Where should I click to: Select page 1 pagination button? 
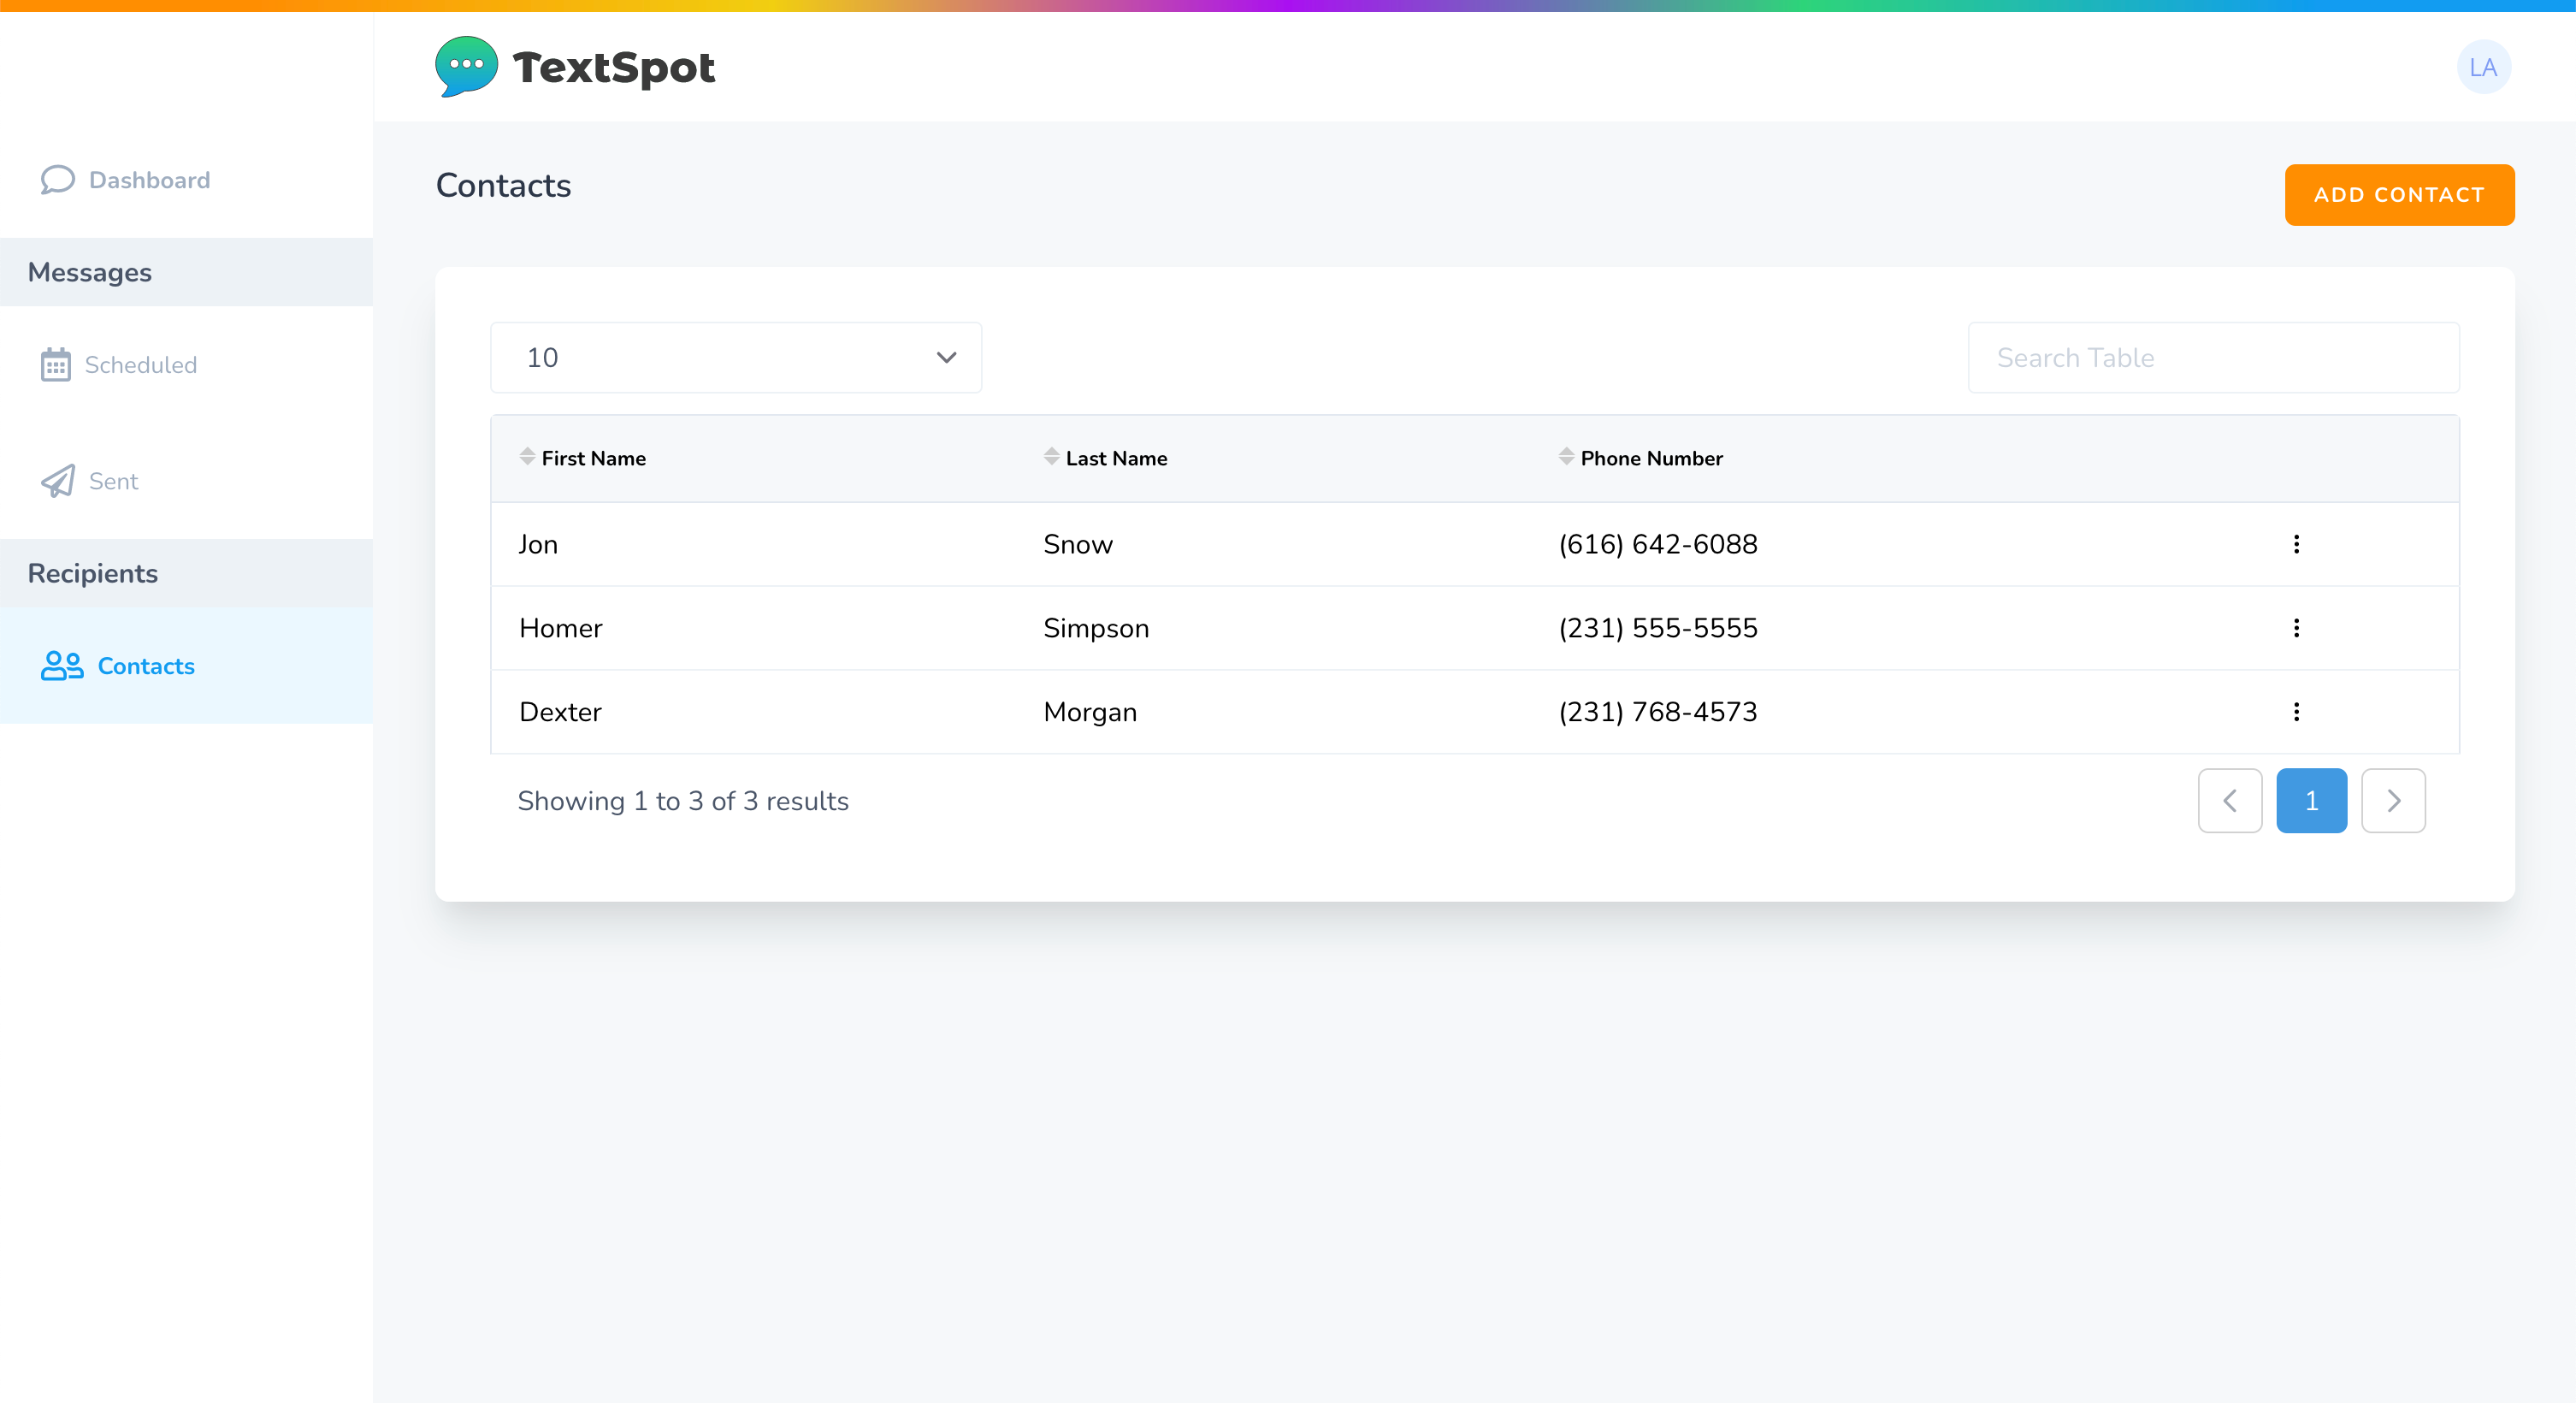(2311, 801)
